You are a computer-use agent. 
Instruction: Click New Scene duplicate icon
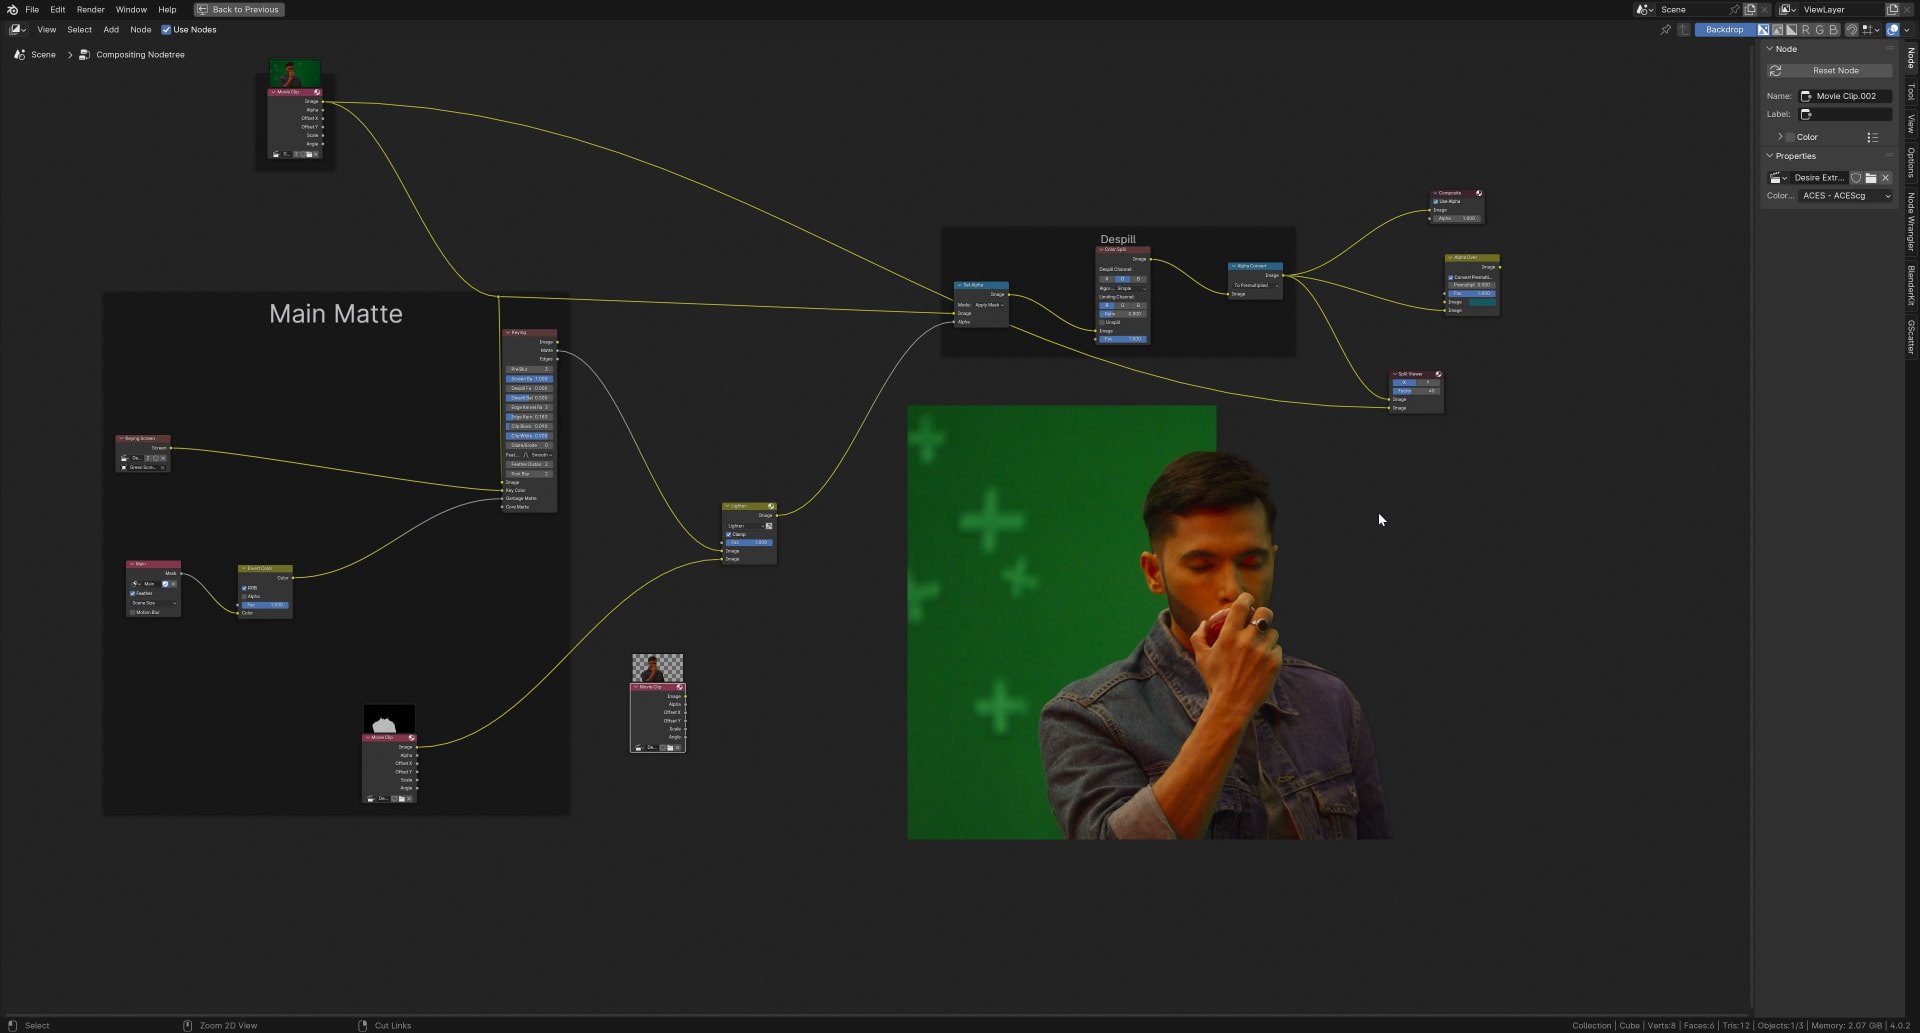[x=1750, y=9]
